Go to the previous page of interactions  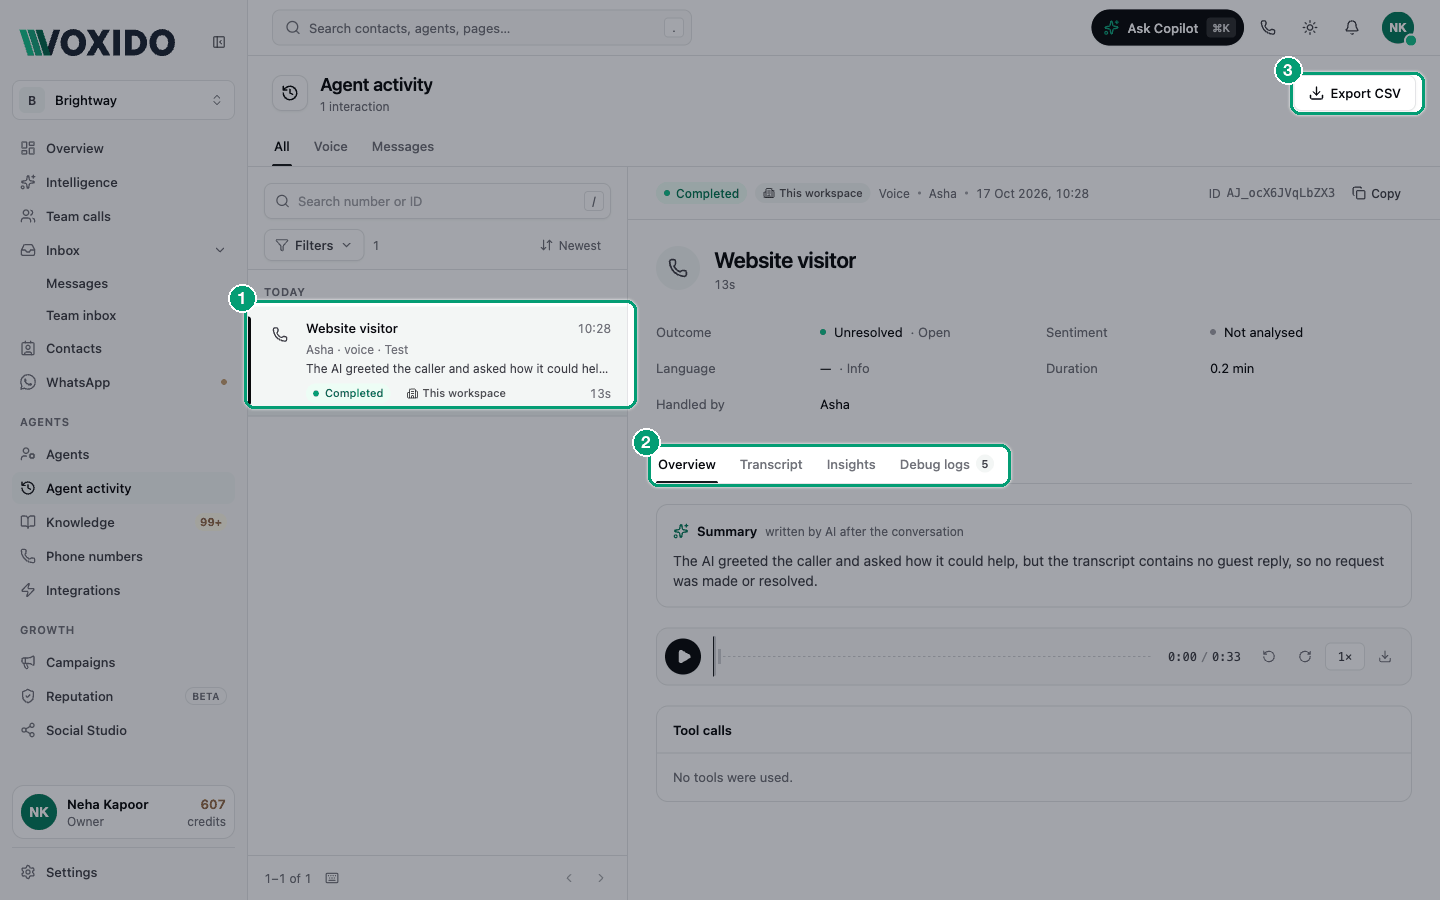pos(569,878)
